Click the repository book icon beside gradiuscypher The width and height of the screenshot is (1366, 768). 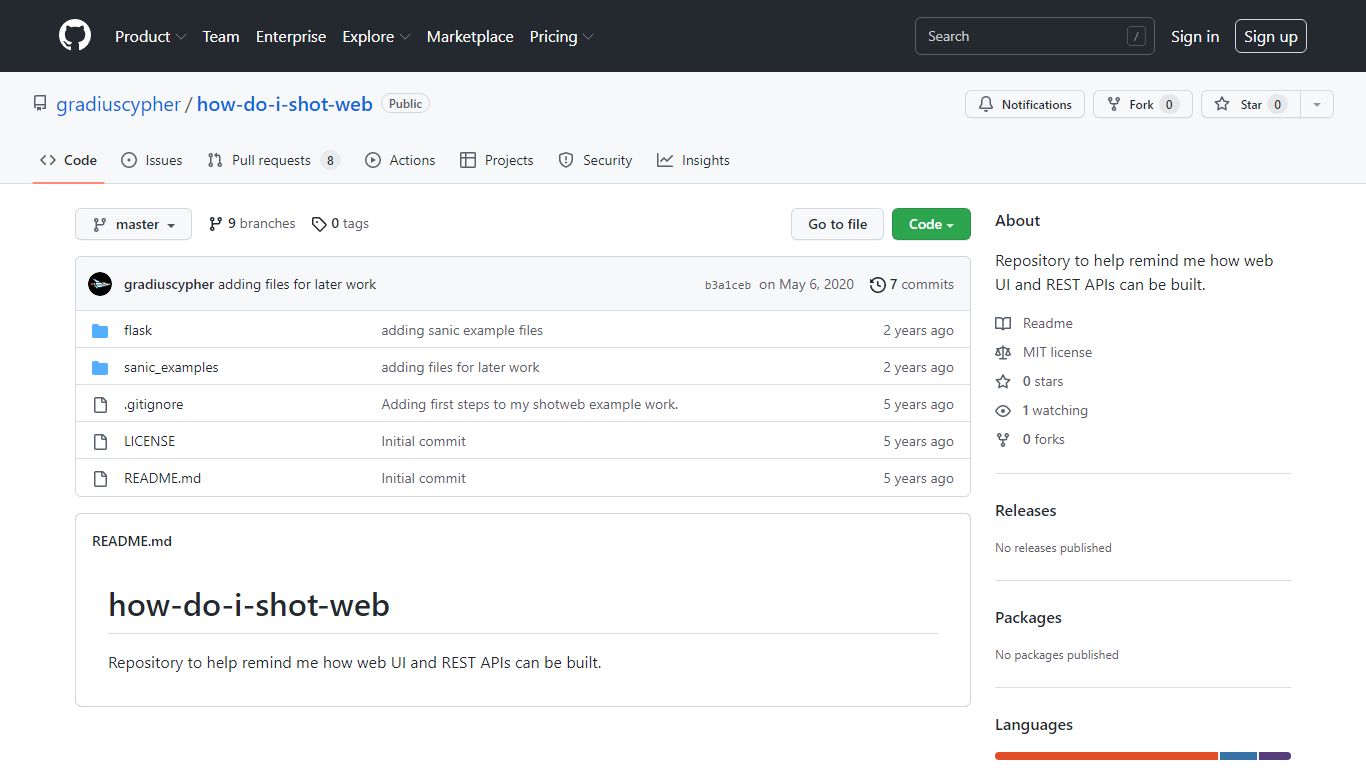pos(40,103)
